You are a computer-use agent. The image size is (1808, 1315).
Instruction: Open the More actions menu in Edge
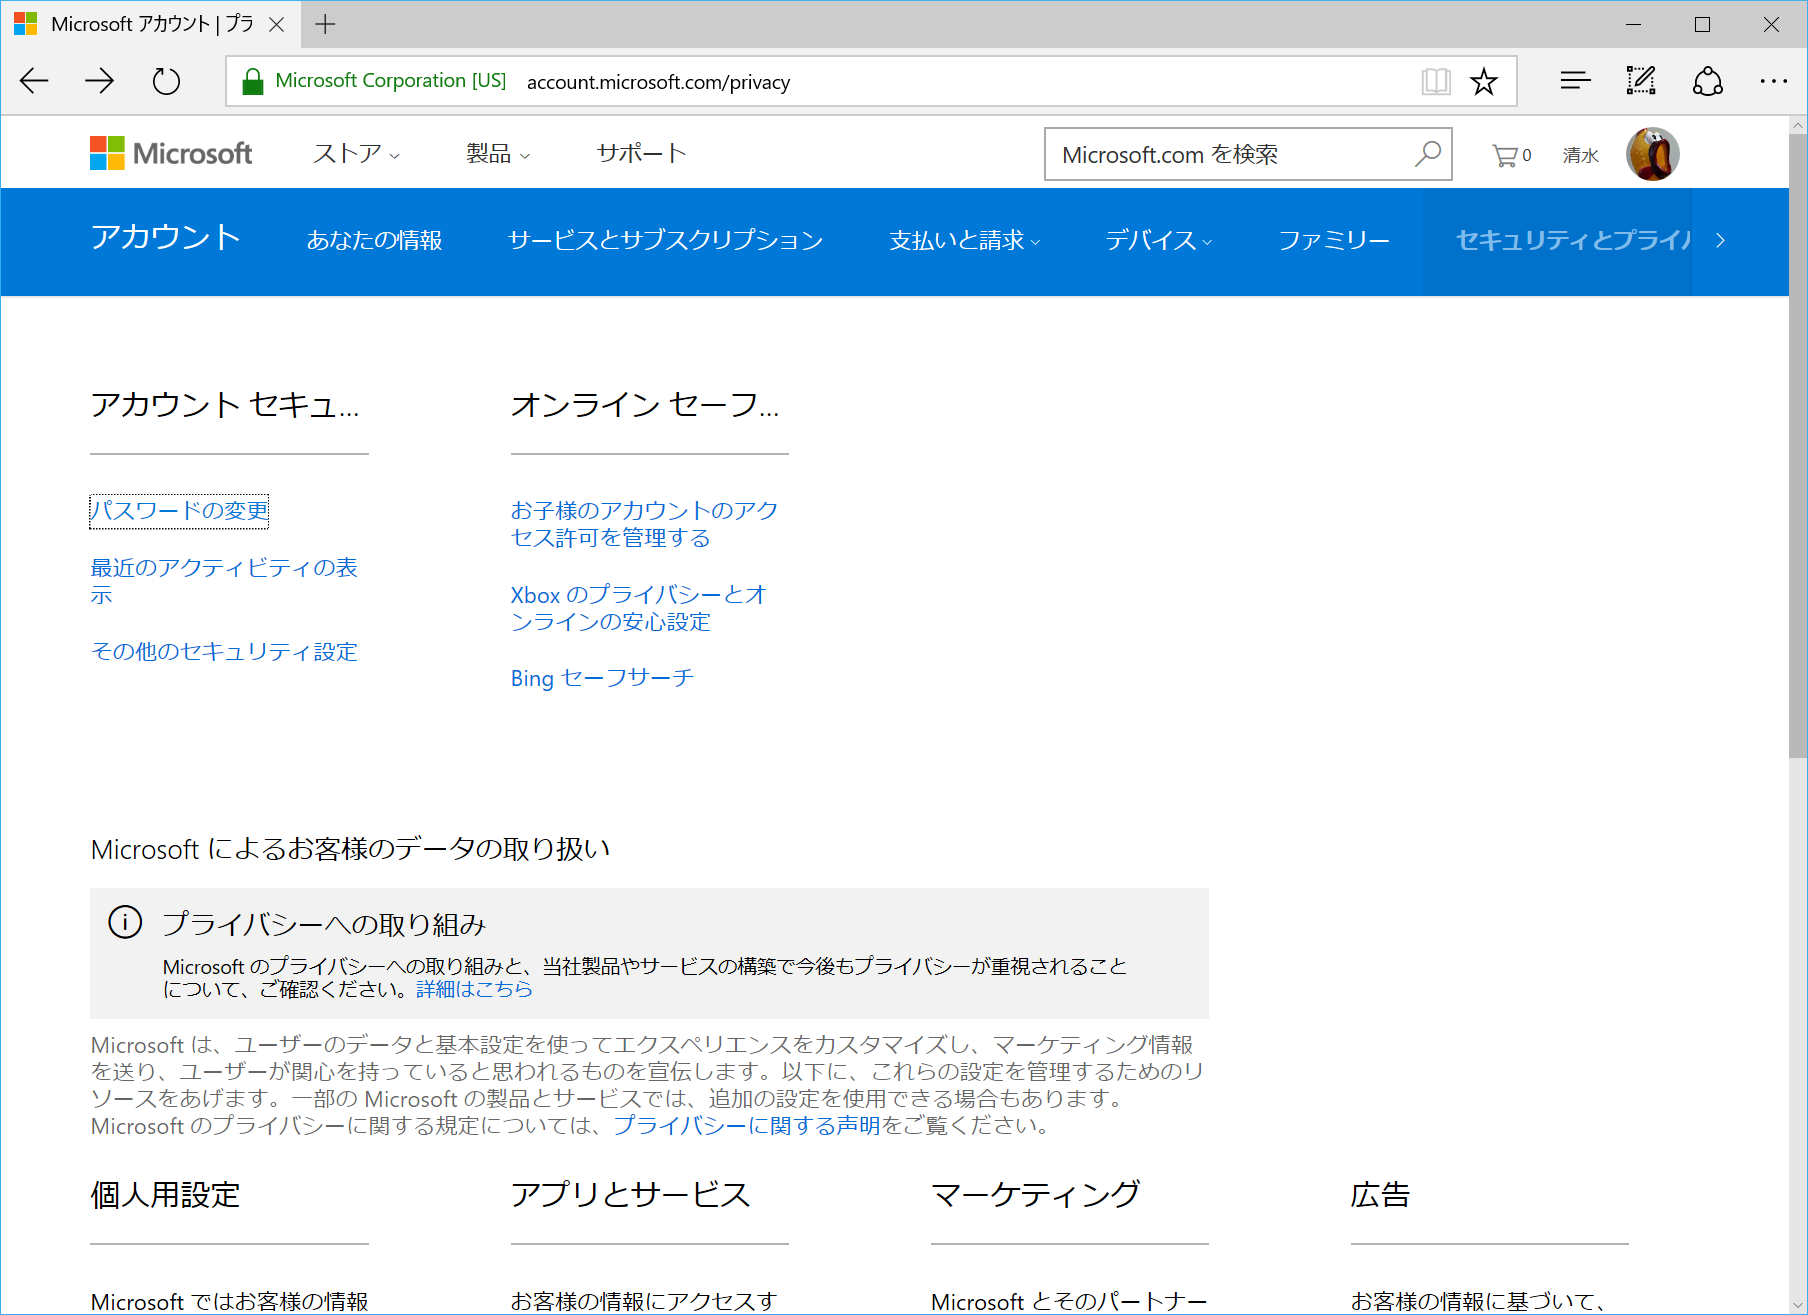1774,81
